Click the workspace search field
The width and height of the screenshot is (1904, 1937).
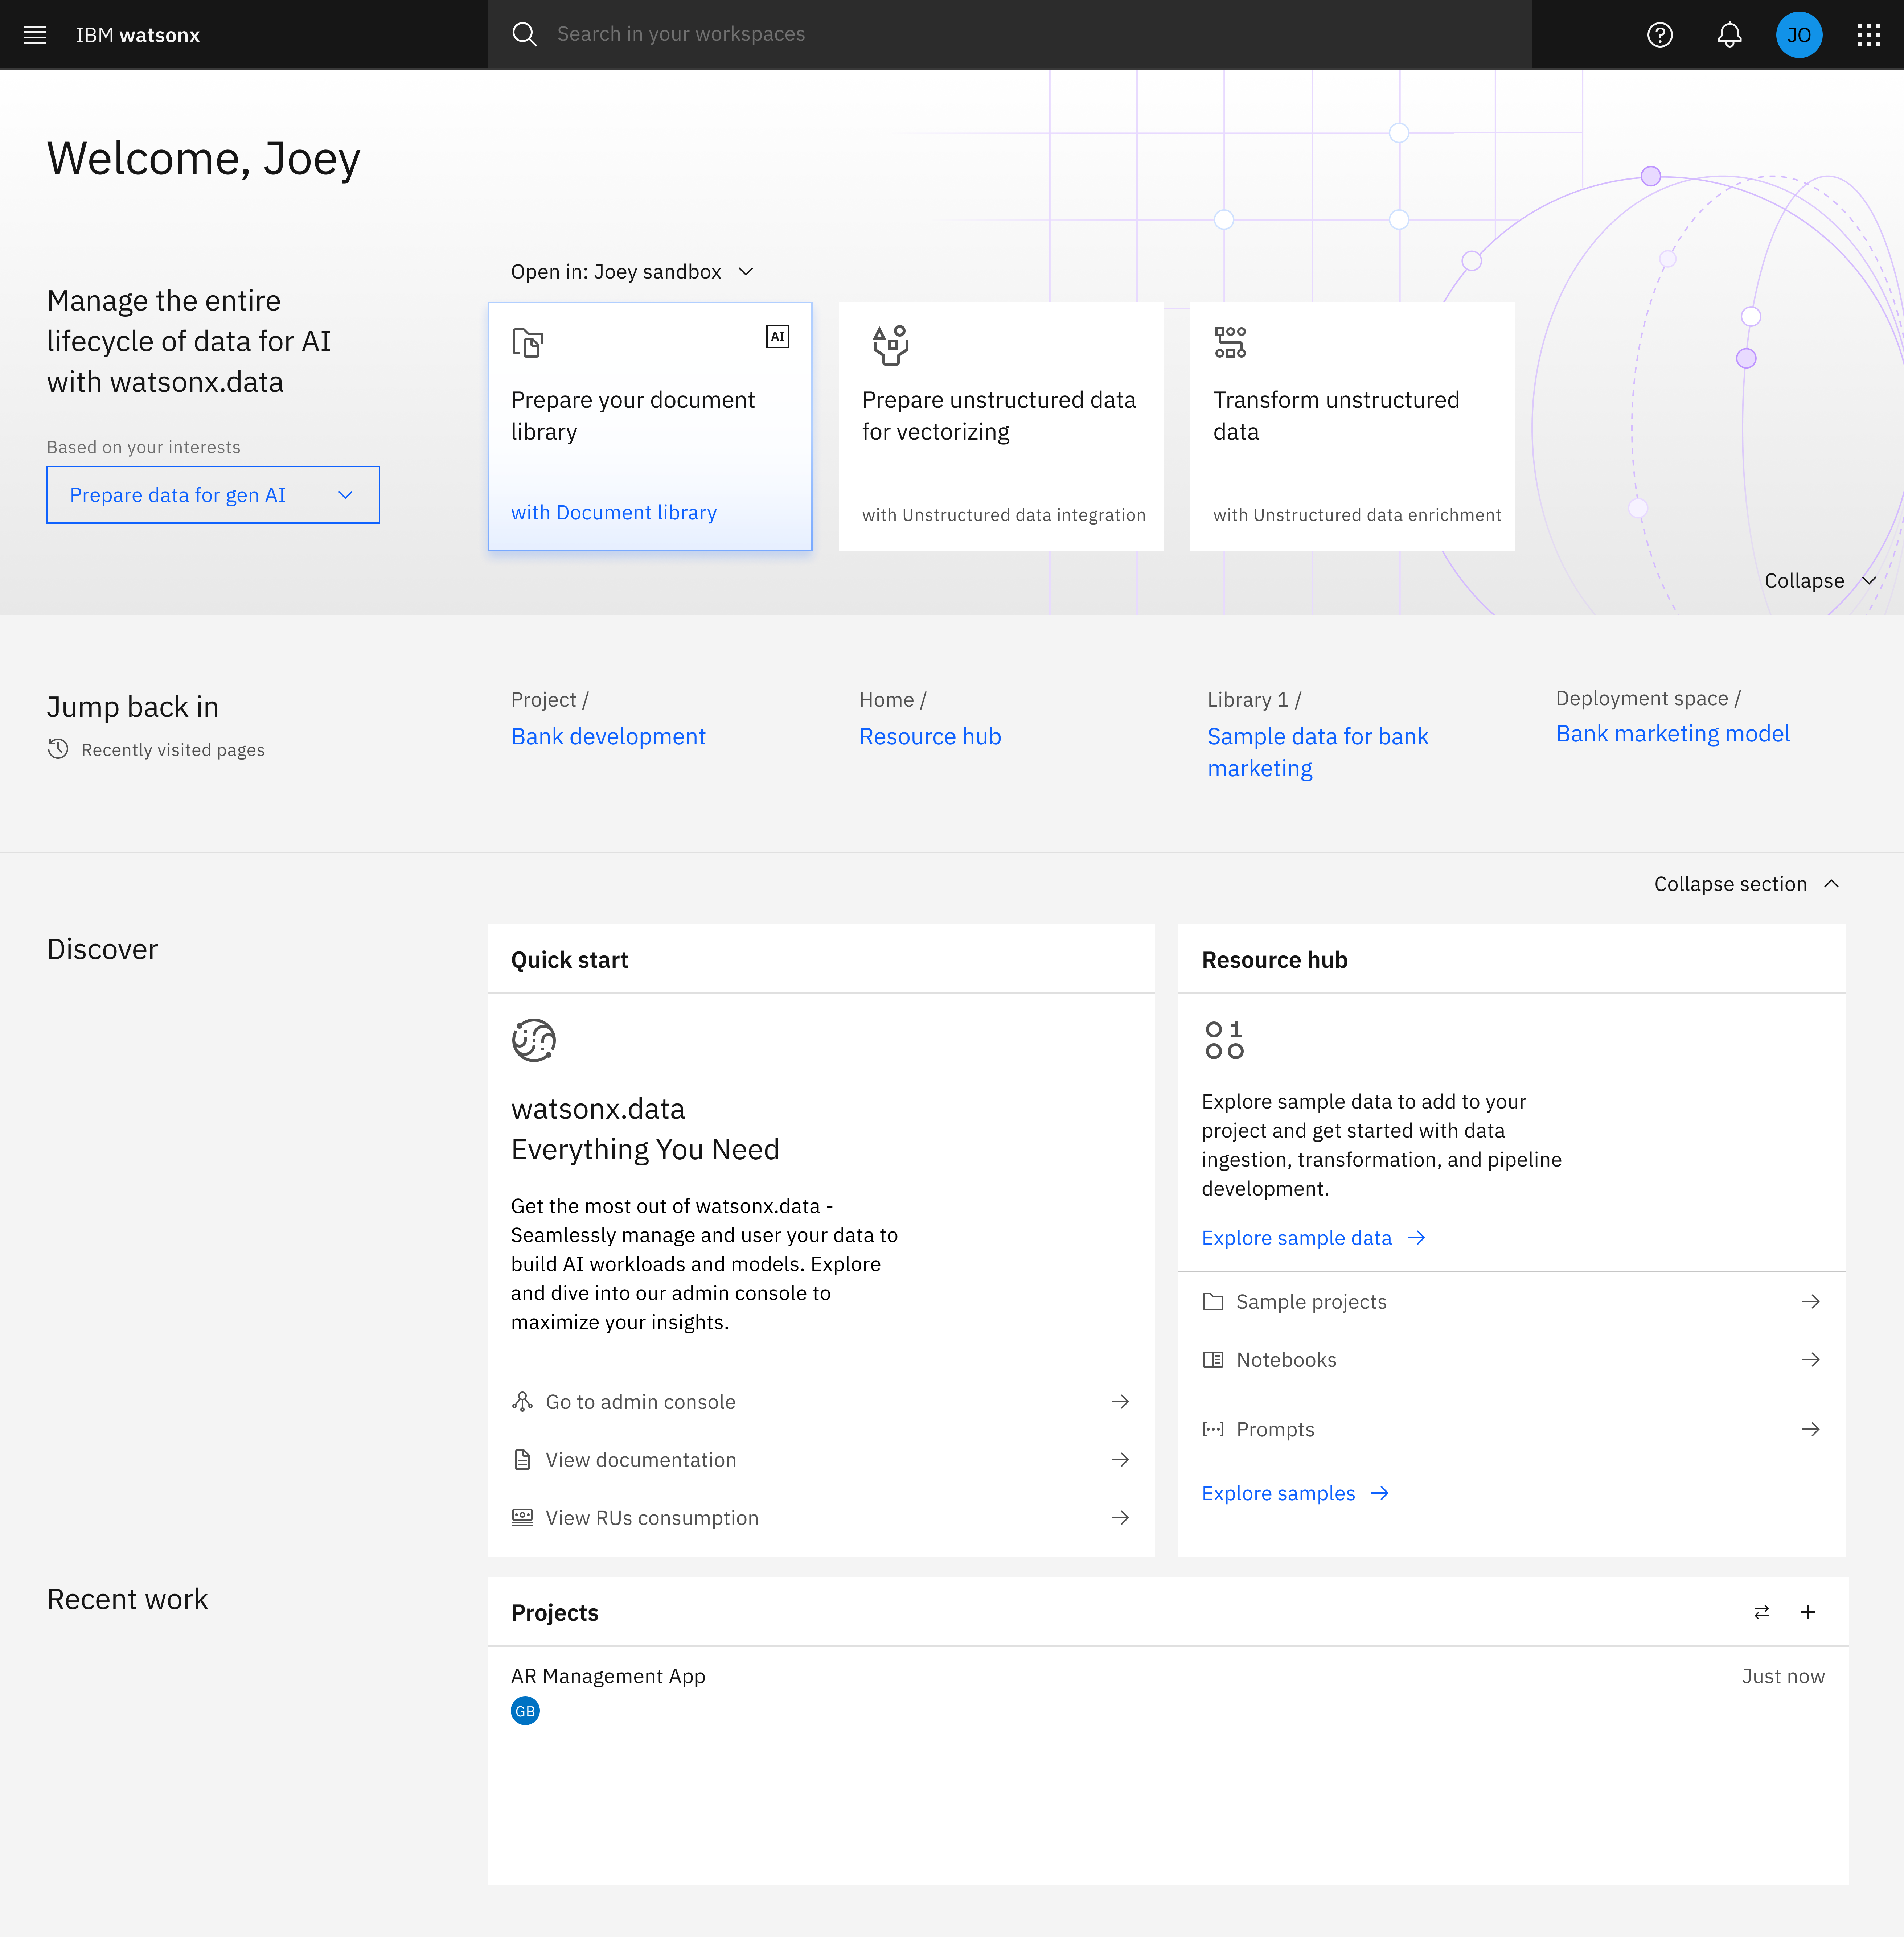coord(1010,35)
